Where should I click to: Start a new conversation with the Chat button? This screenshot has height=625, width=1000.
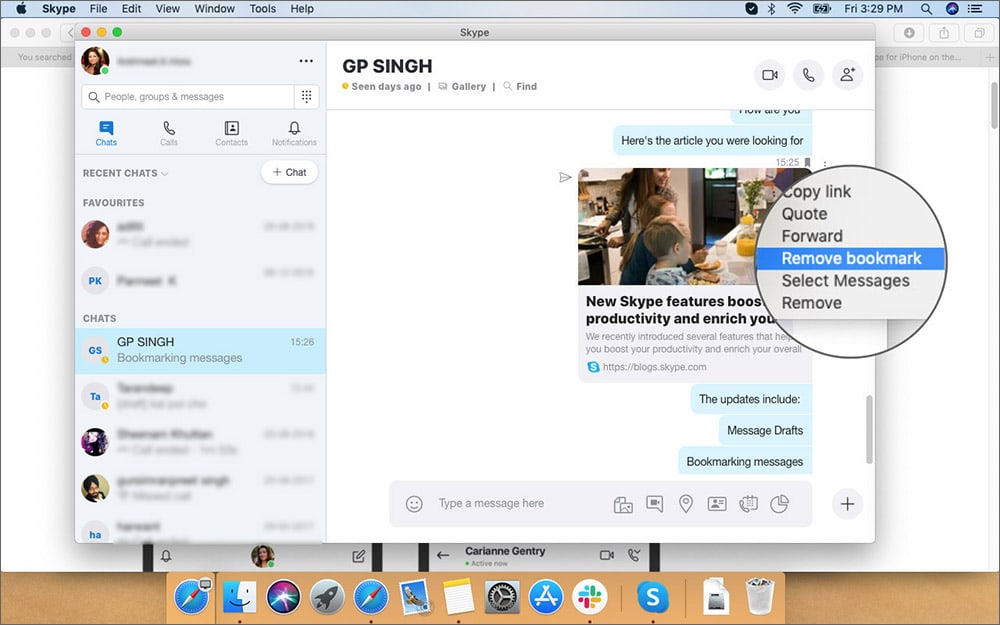point(289,172)
